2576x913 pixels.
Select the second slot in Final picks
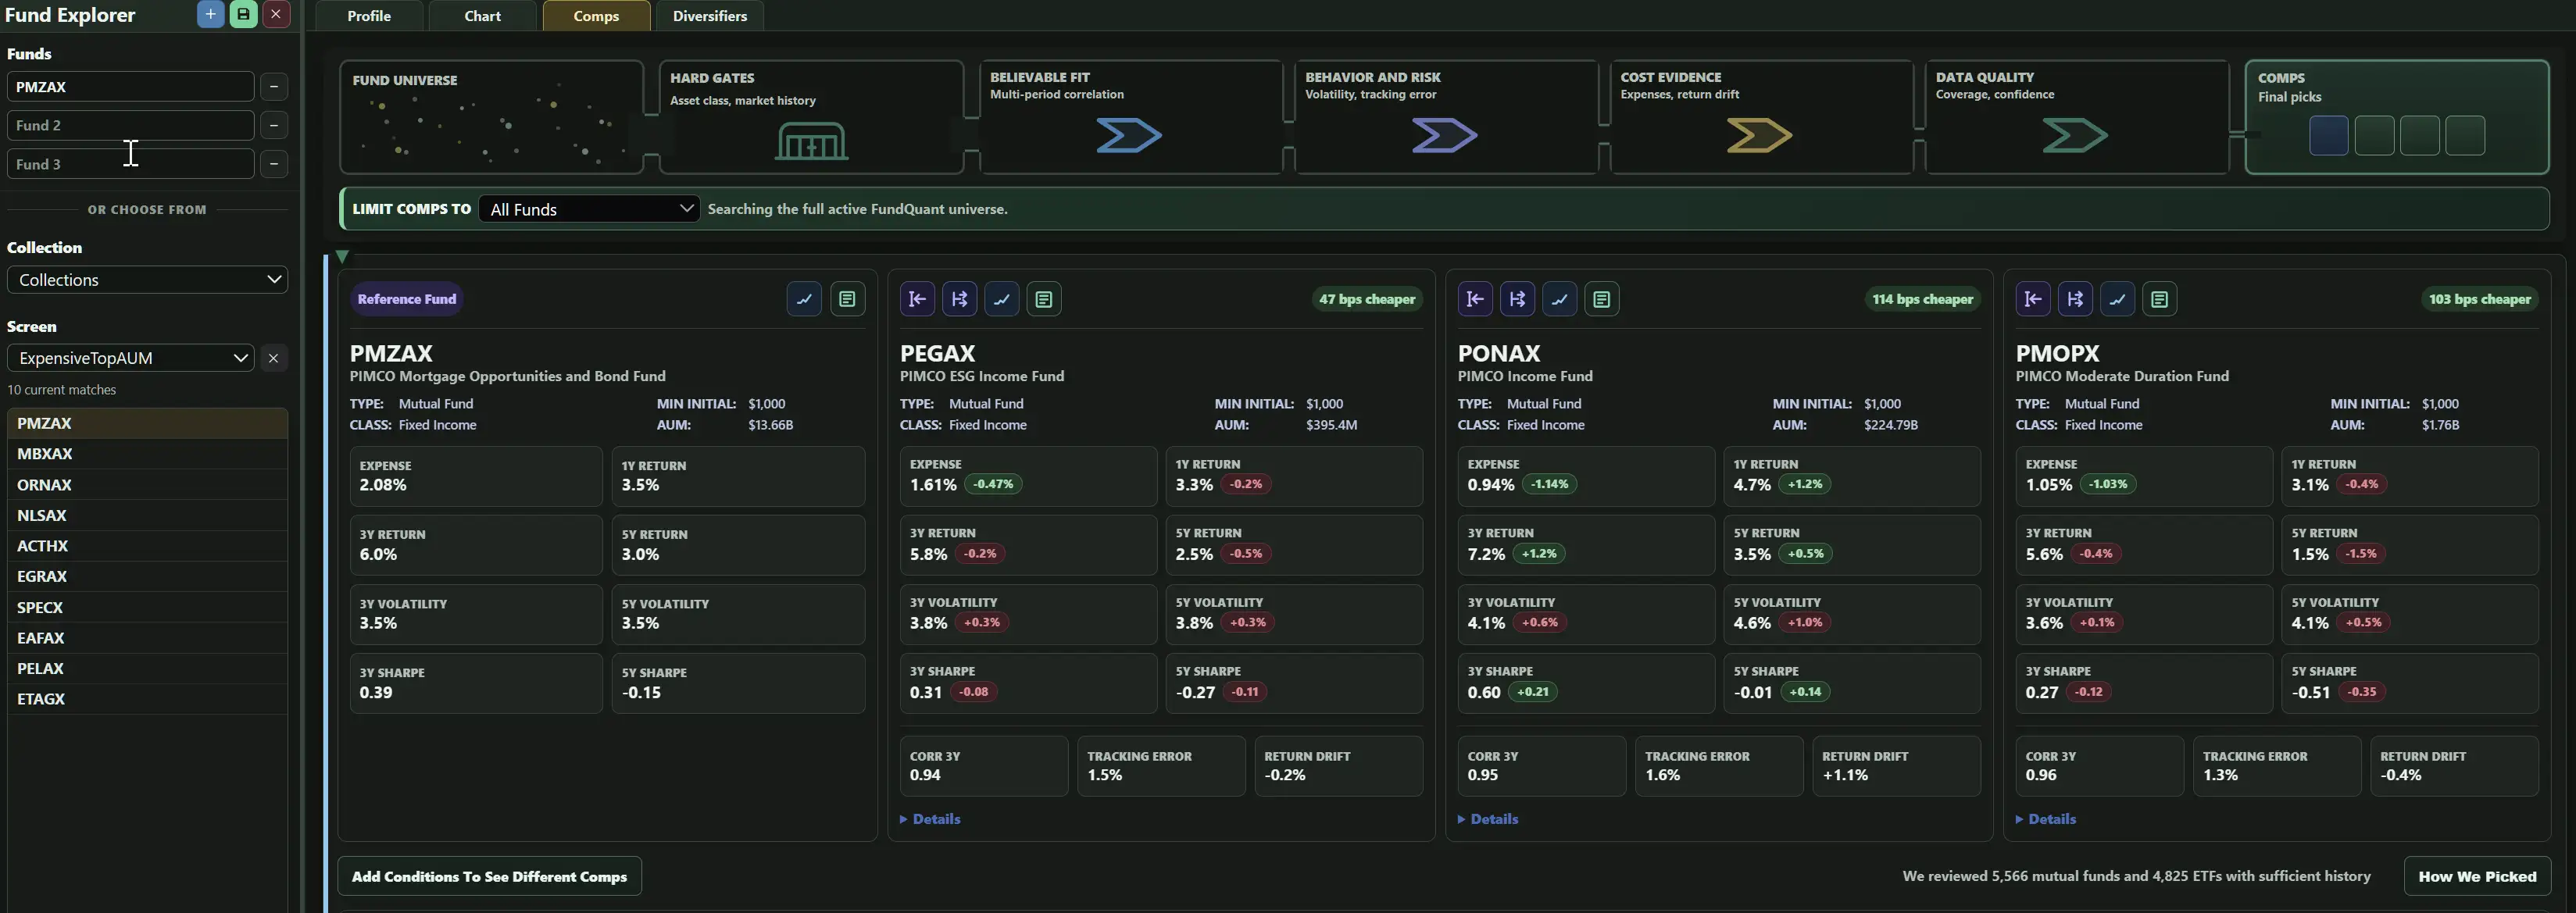tap(2374, 136)
